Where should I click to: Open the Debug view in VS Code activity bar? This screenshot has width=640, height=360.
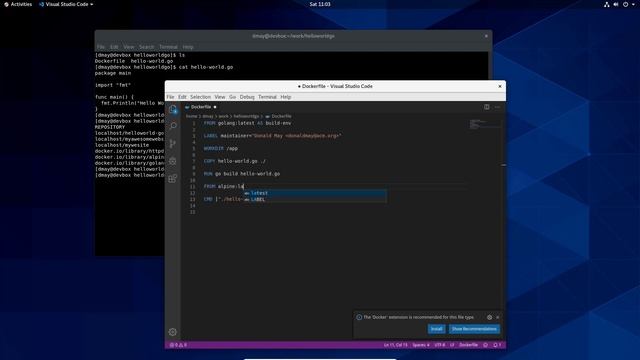[173, 161]
